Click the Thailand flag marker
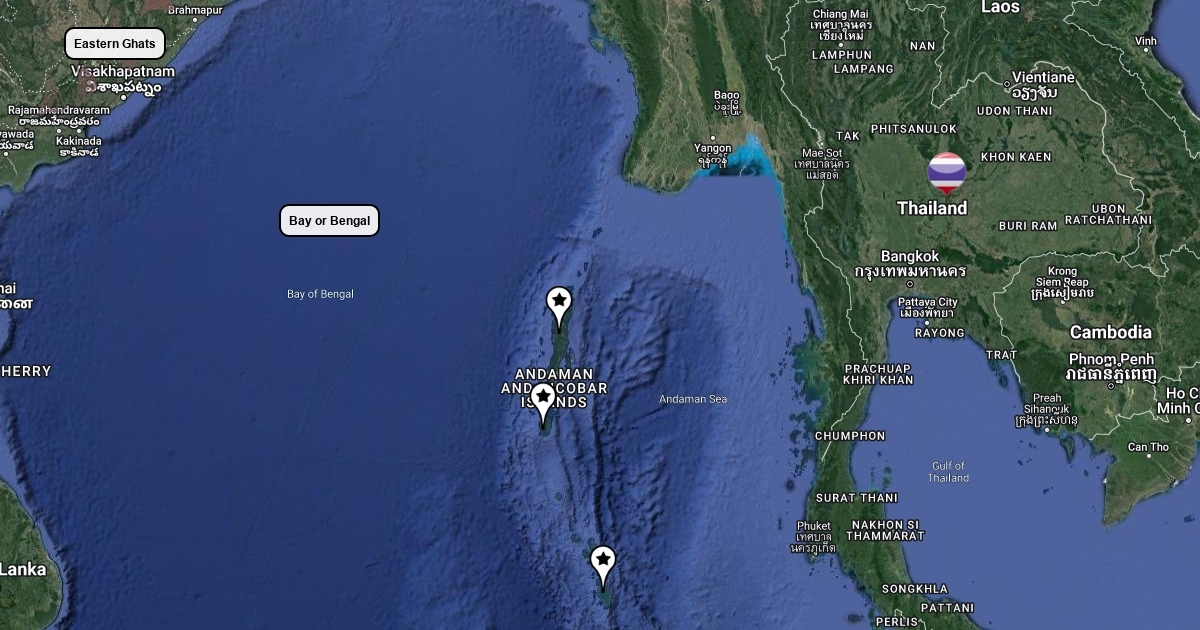The width and height of the screenshot is (1200, 630). click(x=946, y=174)
